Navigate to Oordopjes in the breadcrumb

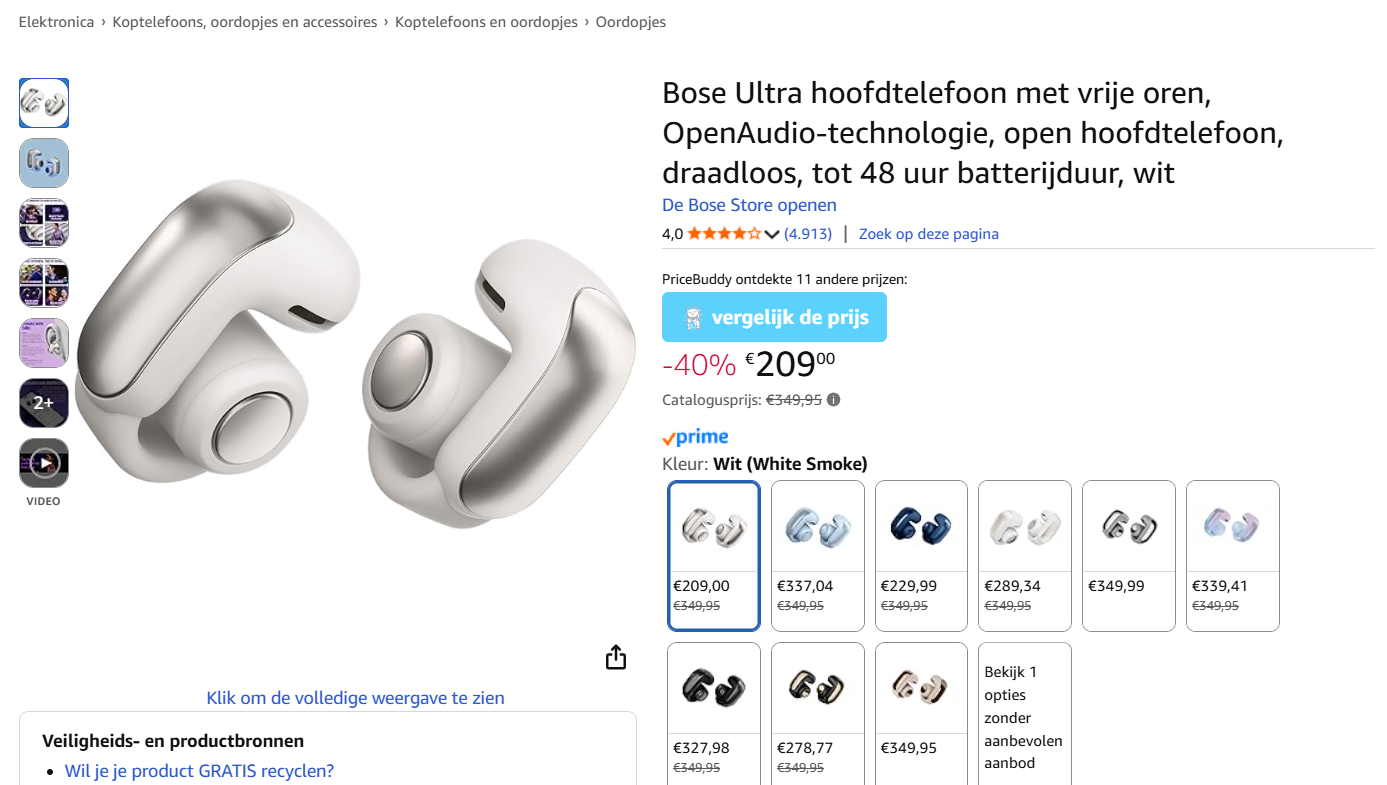click(x=631, y=20)
